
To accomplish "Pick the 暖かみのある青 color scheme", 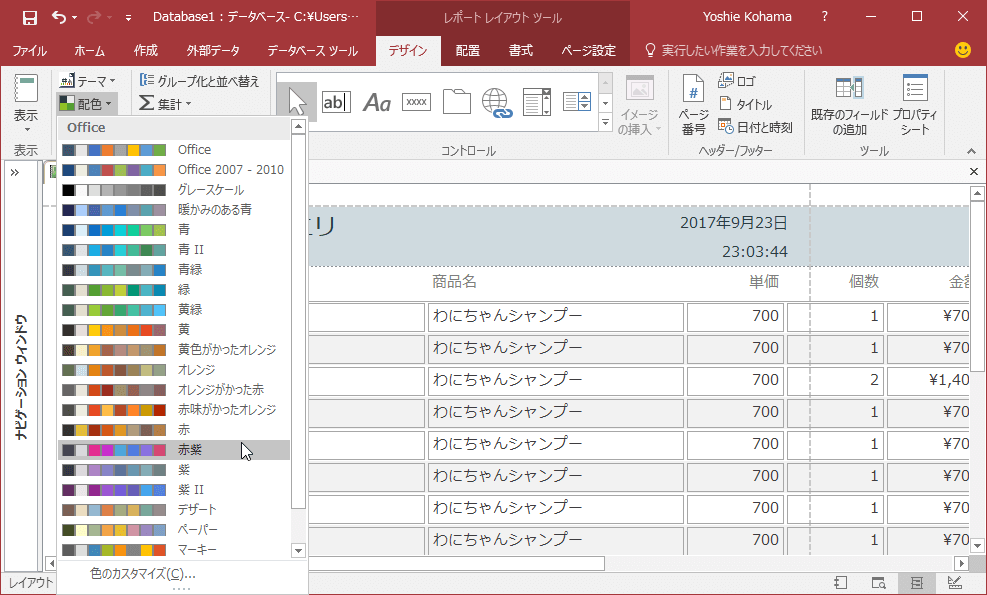I will point(174,210).
